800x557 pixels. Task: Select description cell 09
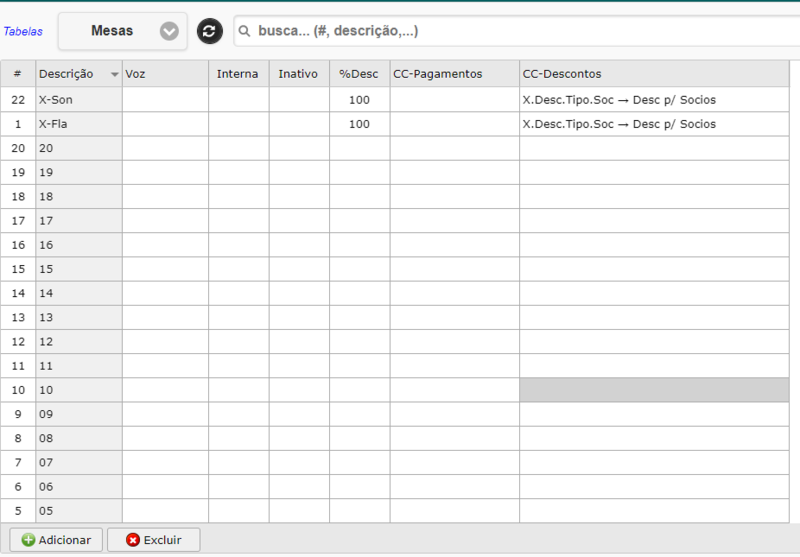[79, 414]
